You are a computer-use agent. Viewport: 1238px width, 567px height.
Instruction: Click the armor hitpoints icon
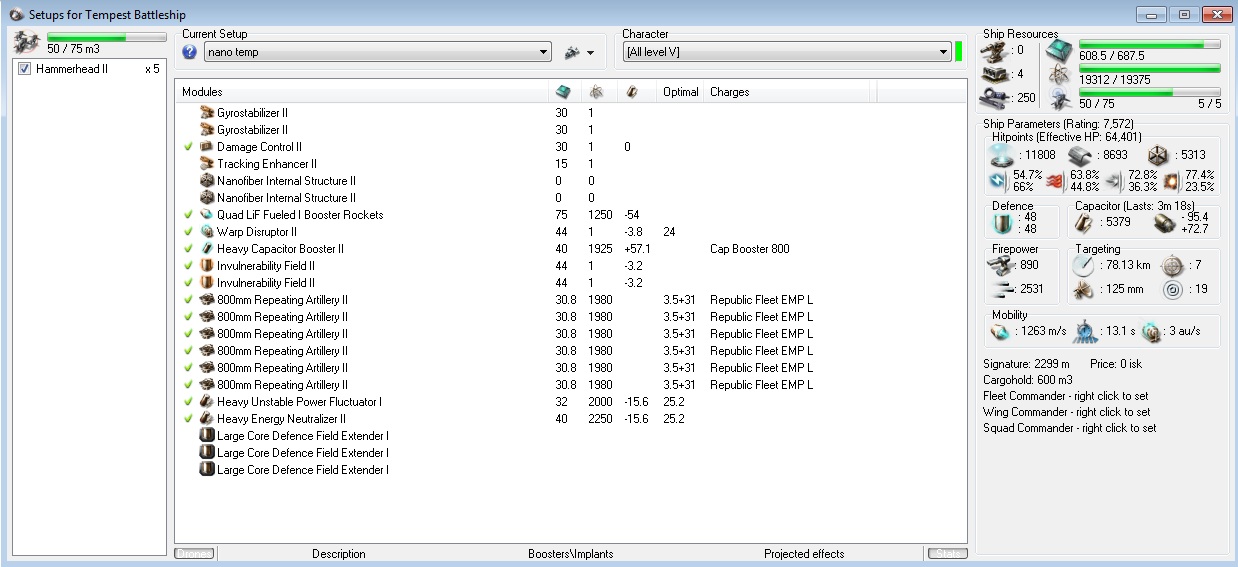click(x=1079, y=156)
